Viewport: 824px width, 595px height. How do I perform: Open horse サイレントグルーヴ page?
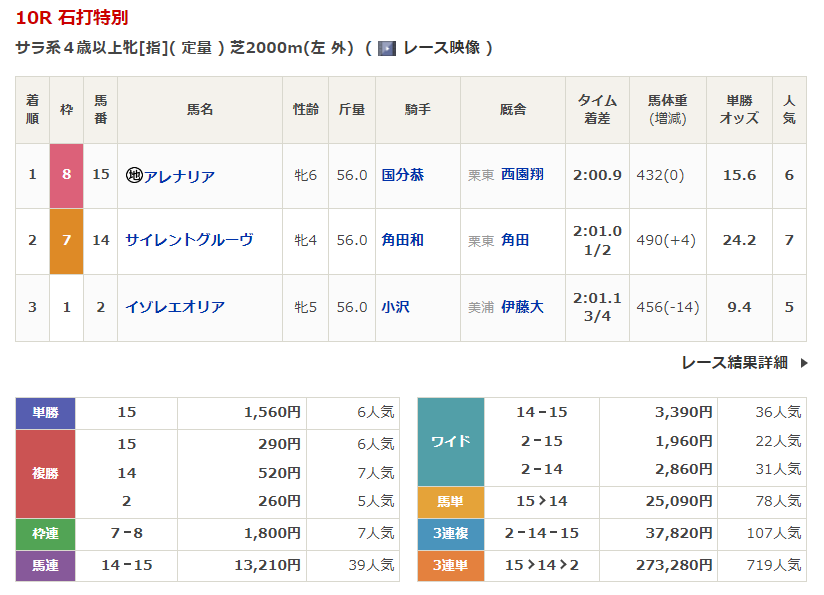189,240
